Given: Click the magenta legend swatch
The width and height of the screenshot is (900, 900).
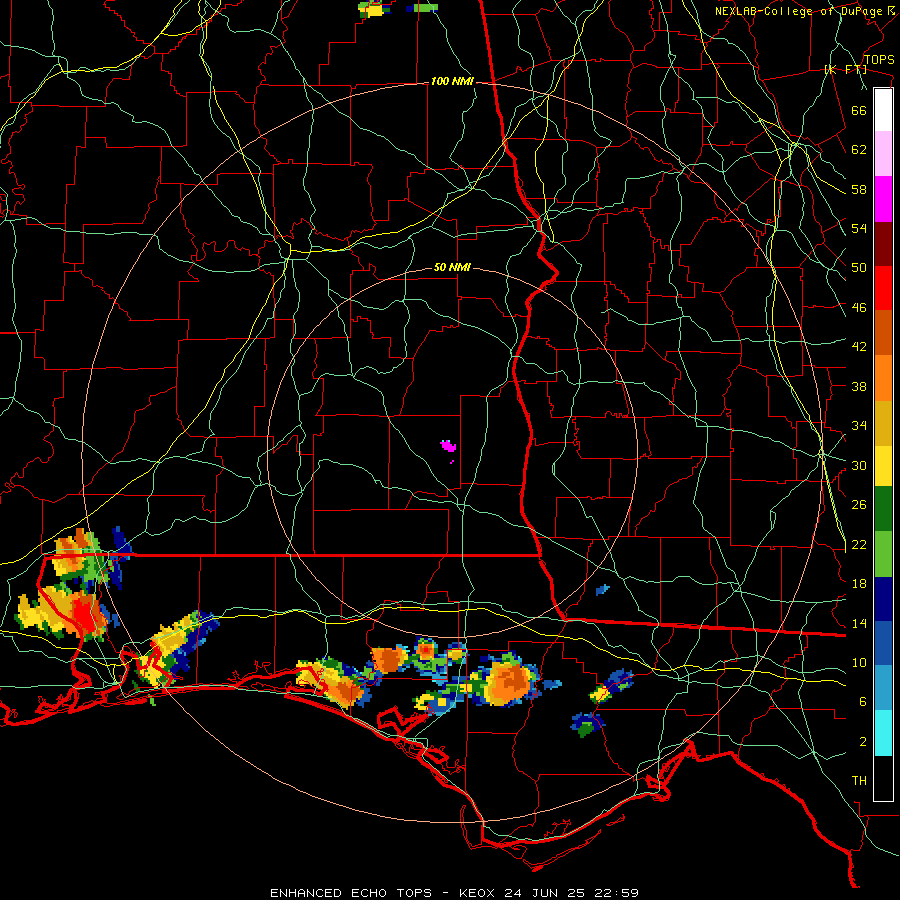Looking at the screenshot, I should (x=883, y=199).
